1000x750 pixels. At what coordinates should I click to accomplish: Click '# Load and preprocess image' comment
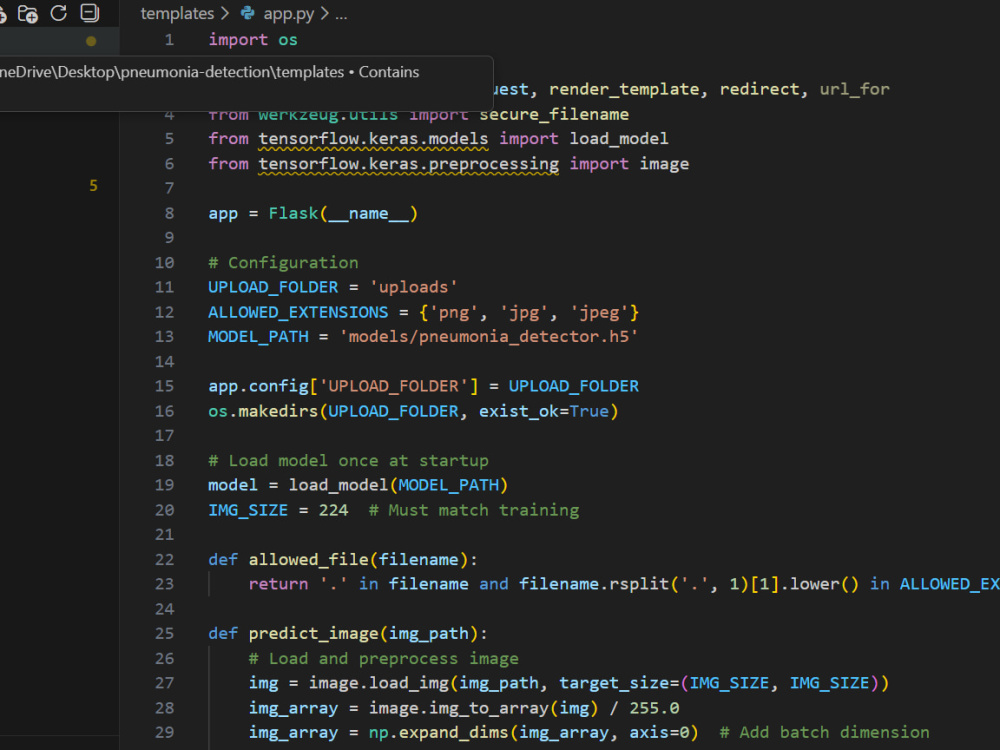click(383, 659)
